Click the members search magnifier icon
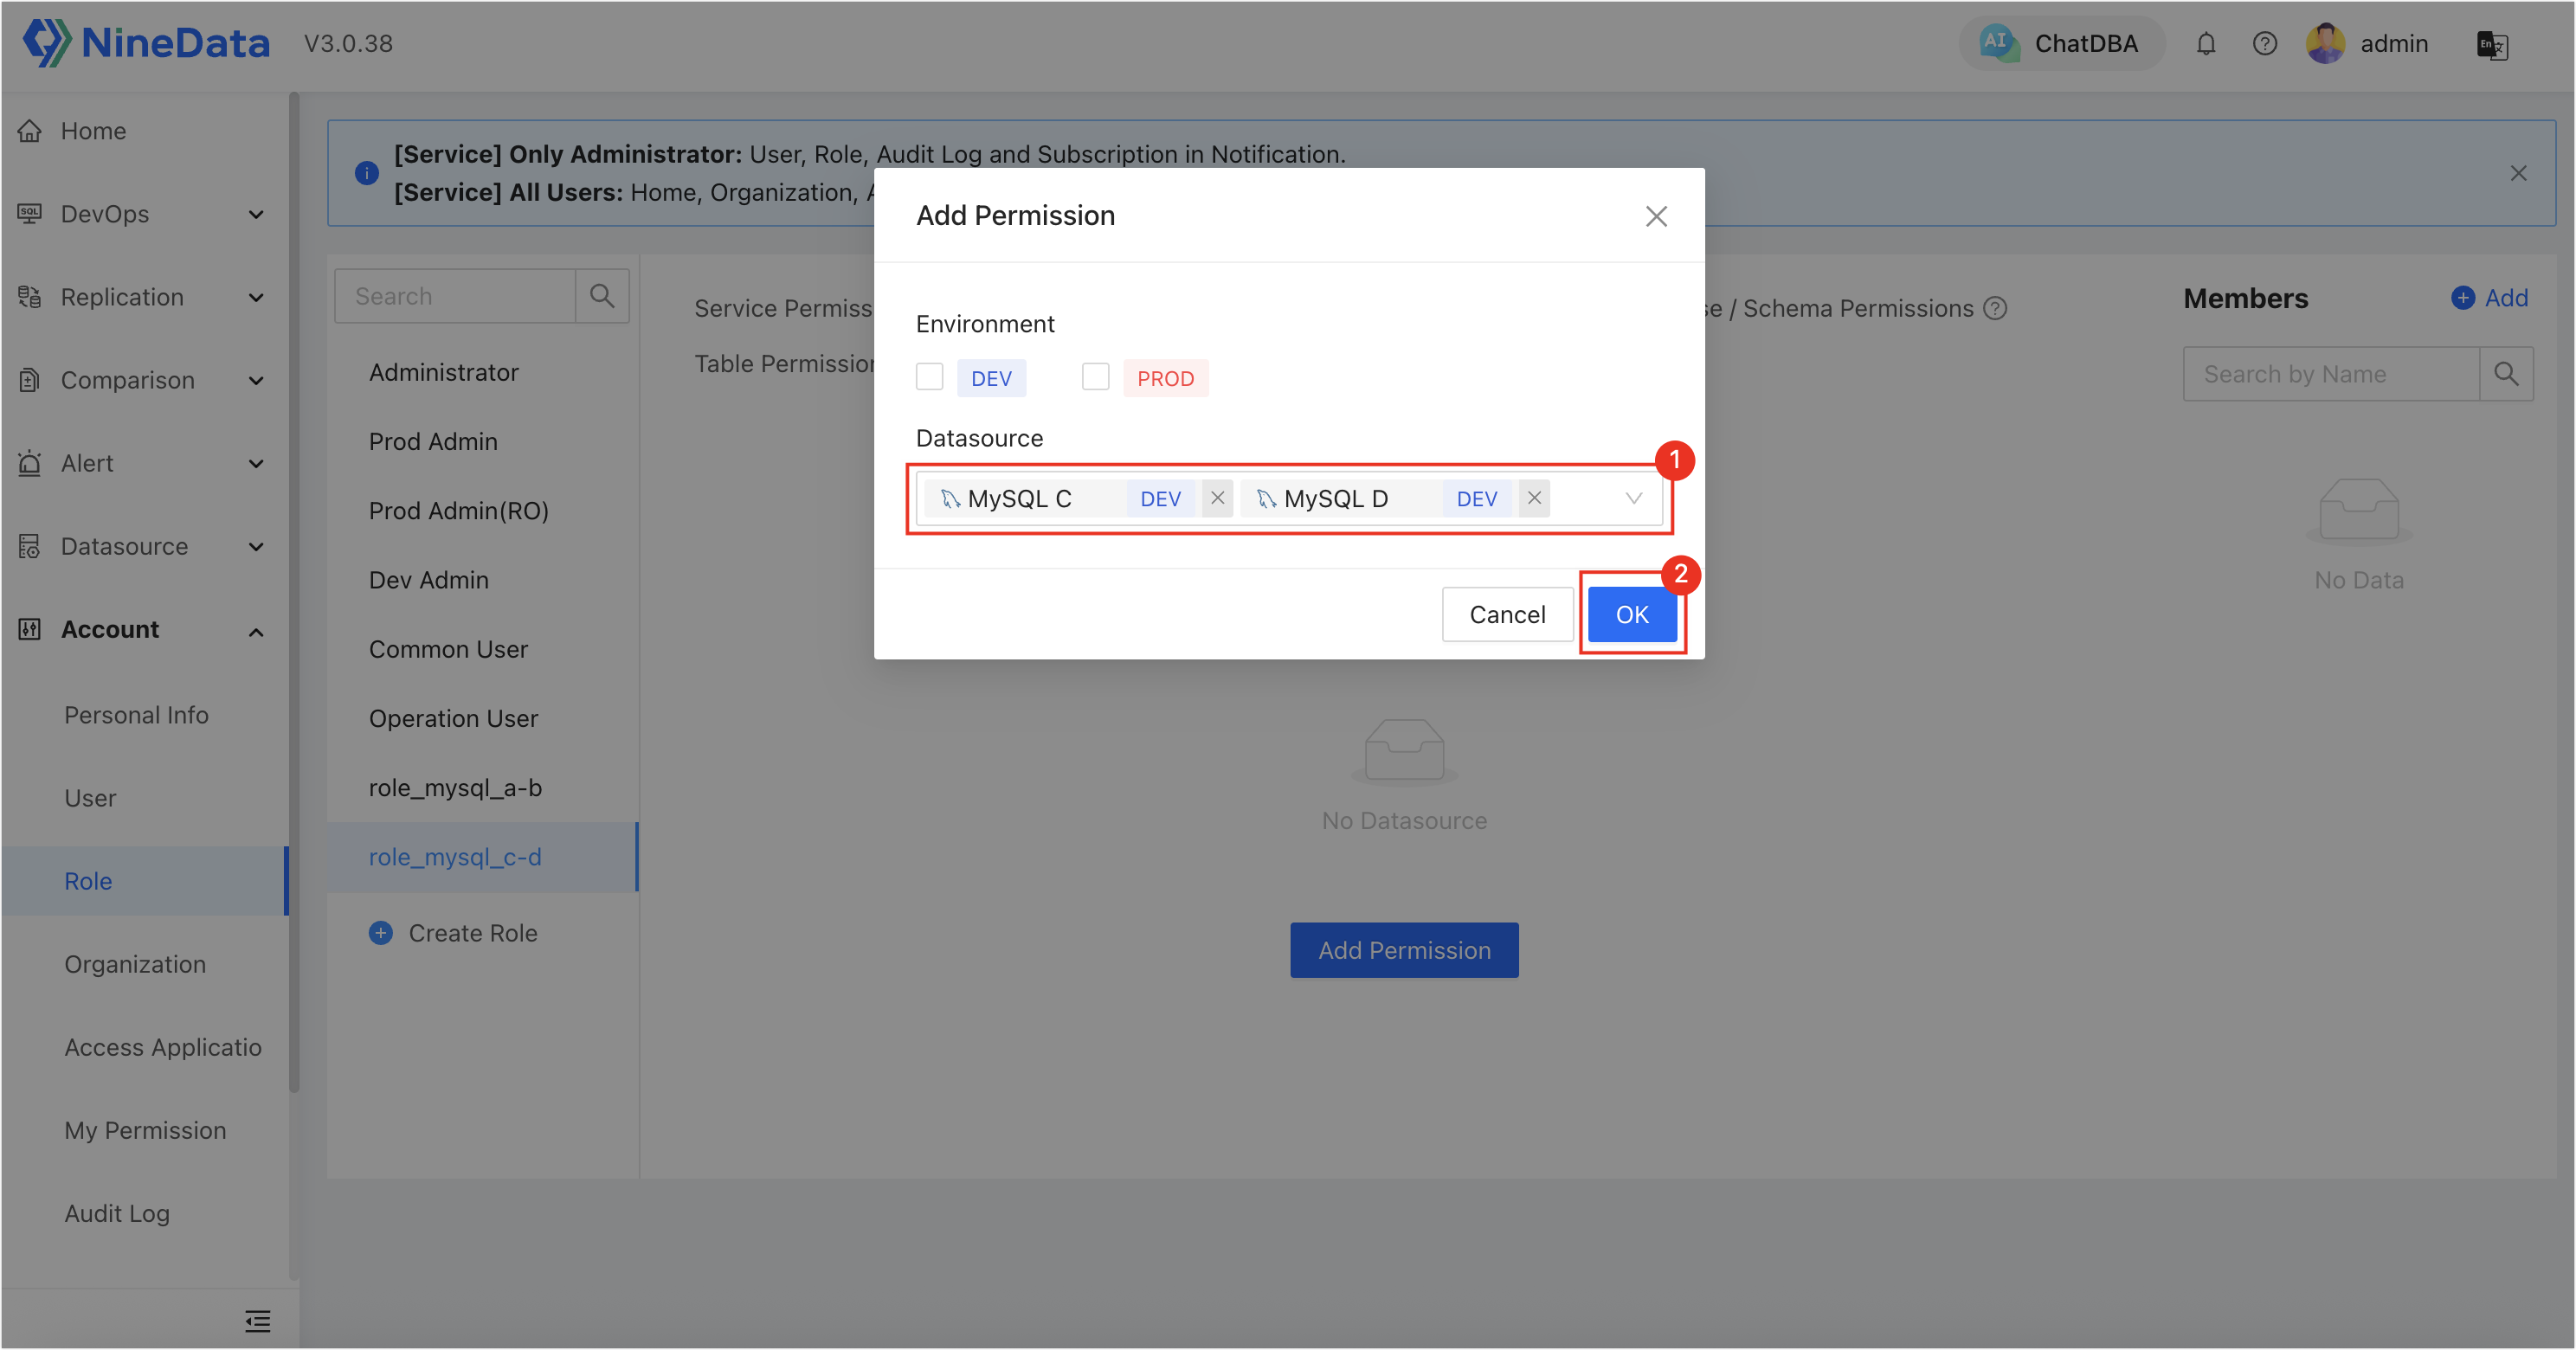This screenshot has height=1350, width=2576. coord(2506,374)
